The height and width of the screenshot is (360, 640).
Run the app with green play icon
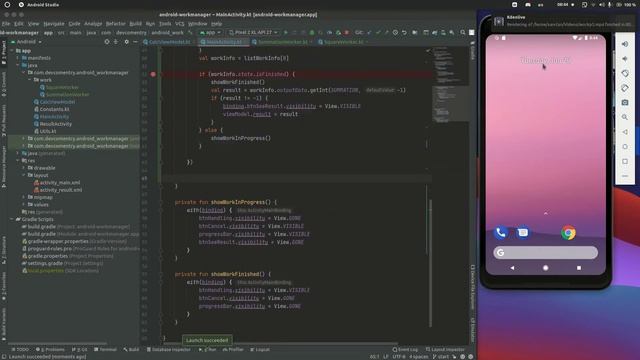click(x=286, y=32)
